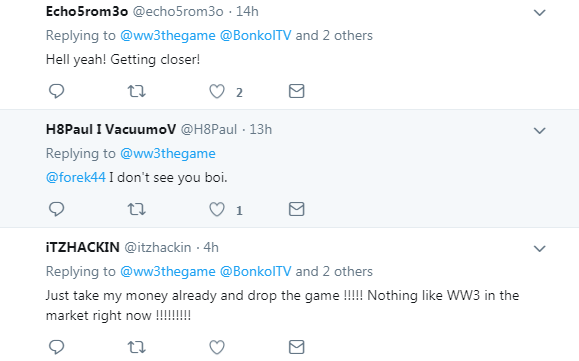Open the iTZHACKIN profile name

coord(83,247)
